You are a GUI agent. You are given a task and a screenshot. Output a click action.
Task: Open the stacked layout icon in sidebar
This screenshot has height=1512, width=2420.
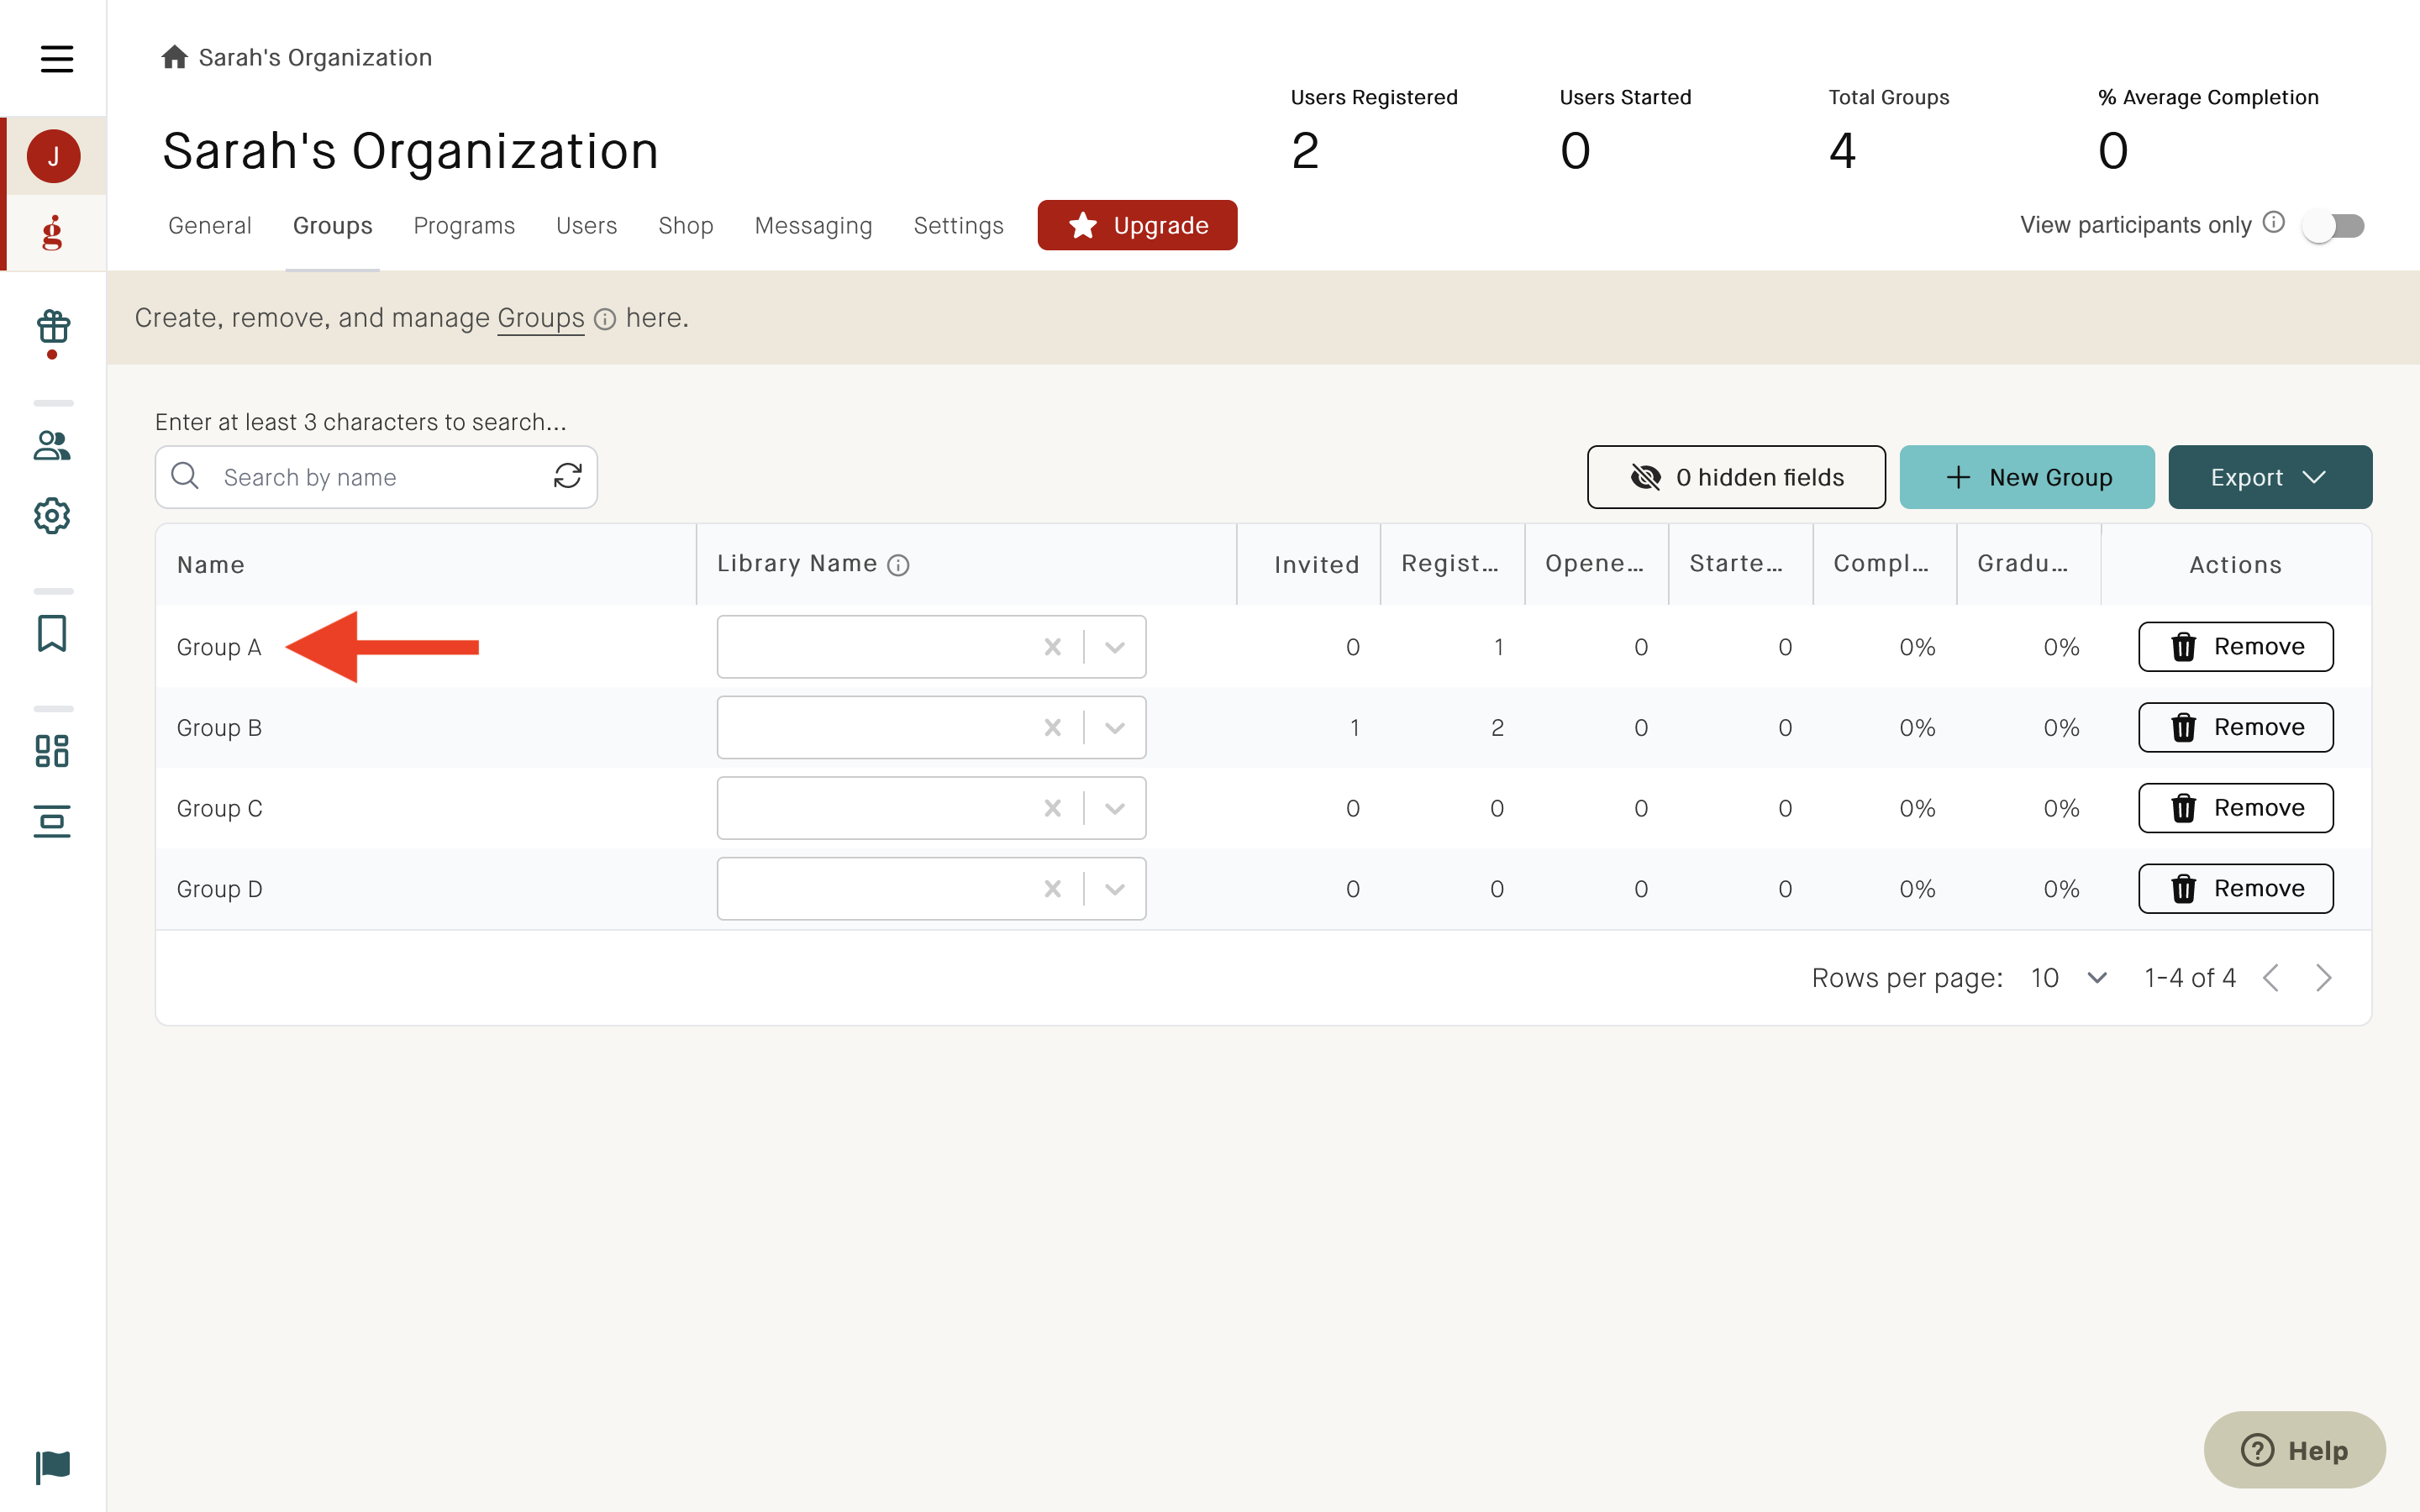click(x=52, y=821)
